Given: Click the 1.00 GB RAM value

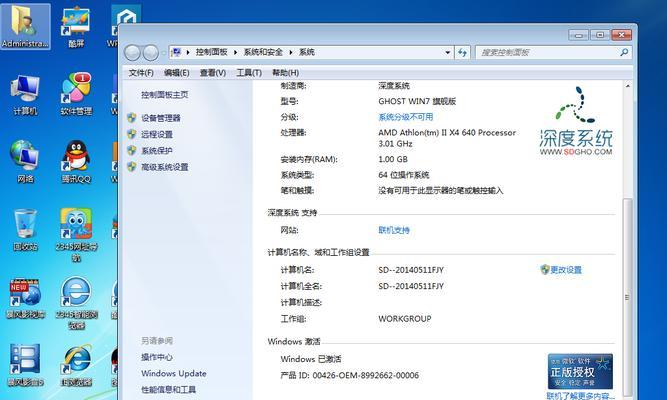Looking at the screenshot, I should click(x=393, y=159).
